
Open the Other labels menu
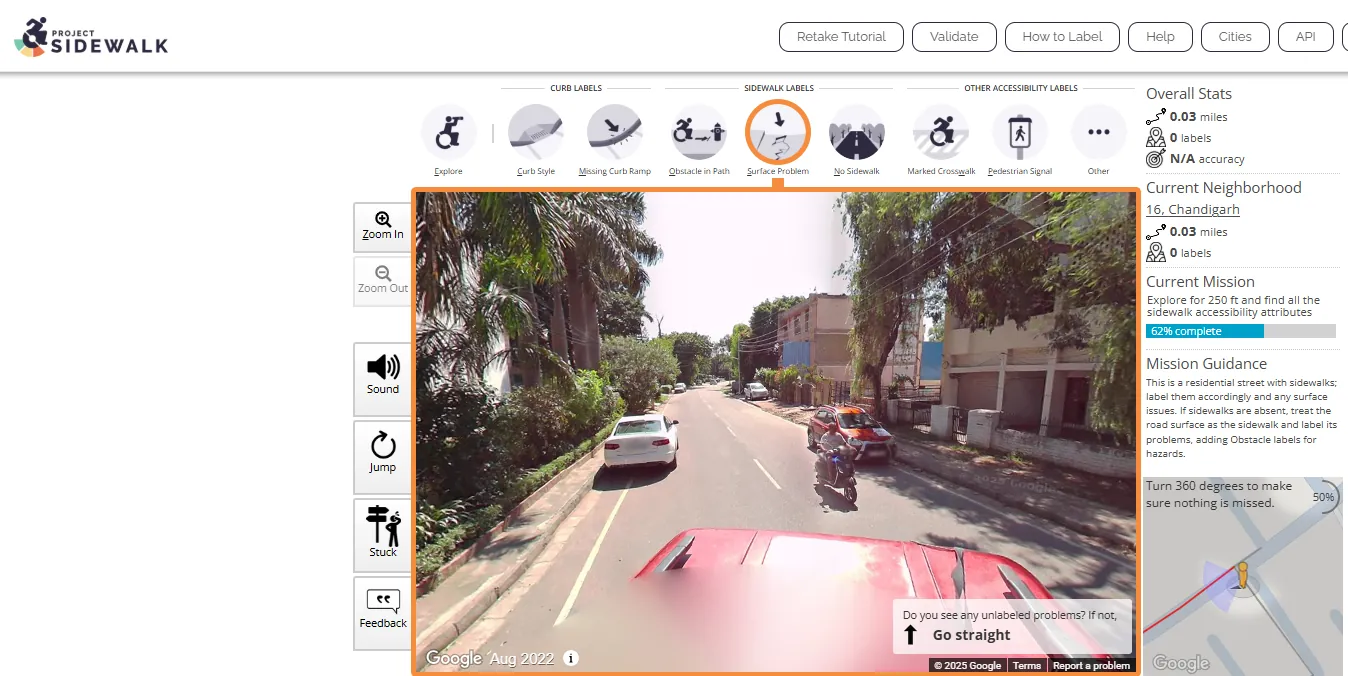(1099, 133)
